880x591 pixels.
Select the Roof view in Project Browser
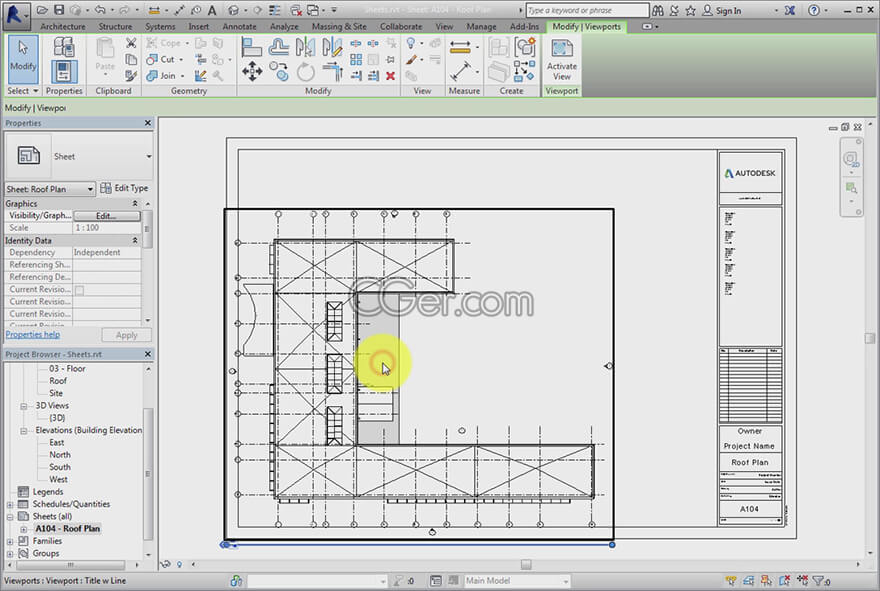pos(58,381)
